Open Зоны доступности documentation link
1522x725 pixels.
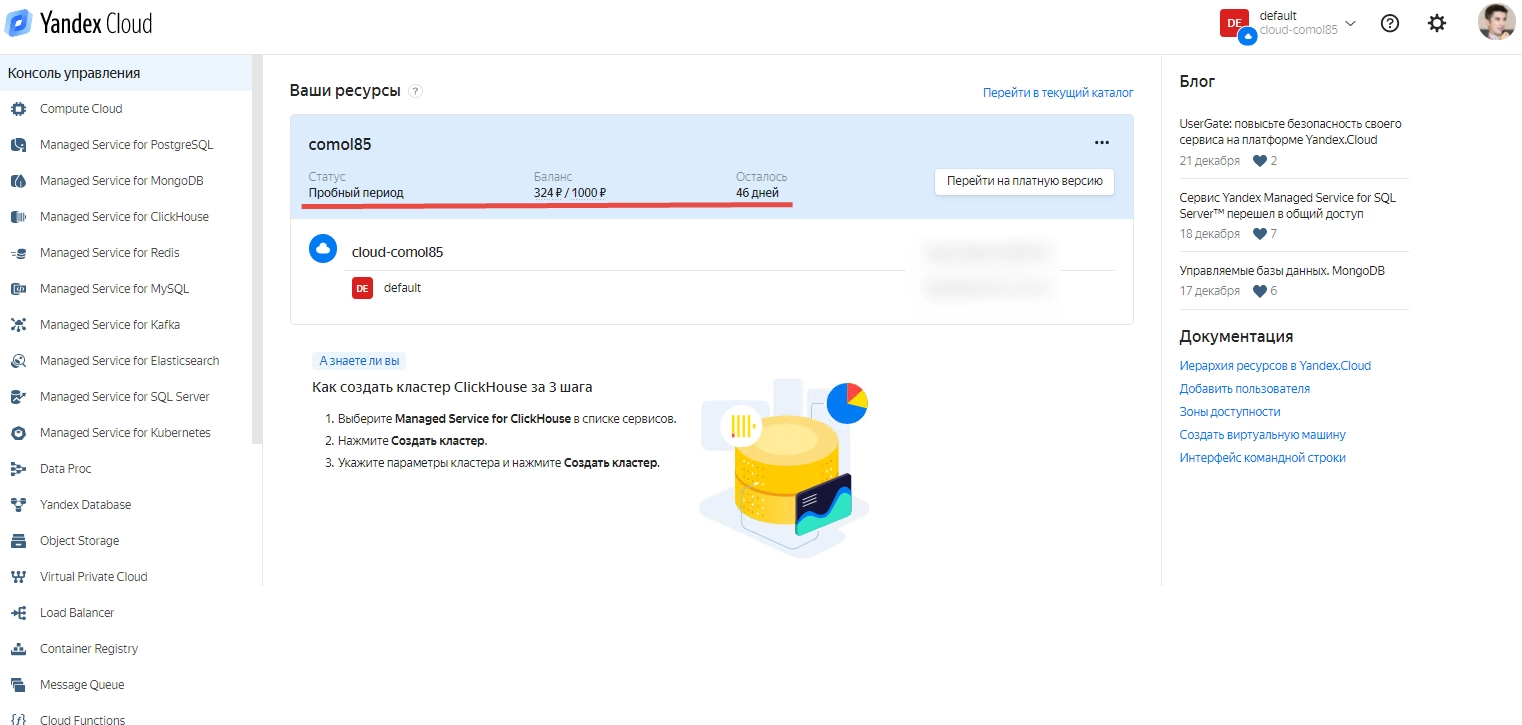pos(1230,412)
